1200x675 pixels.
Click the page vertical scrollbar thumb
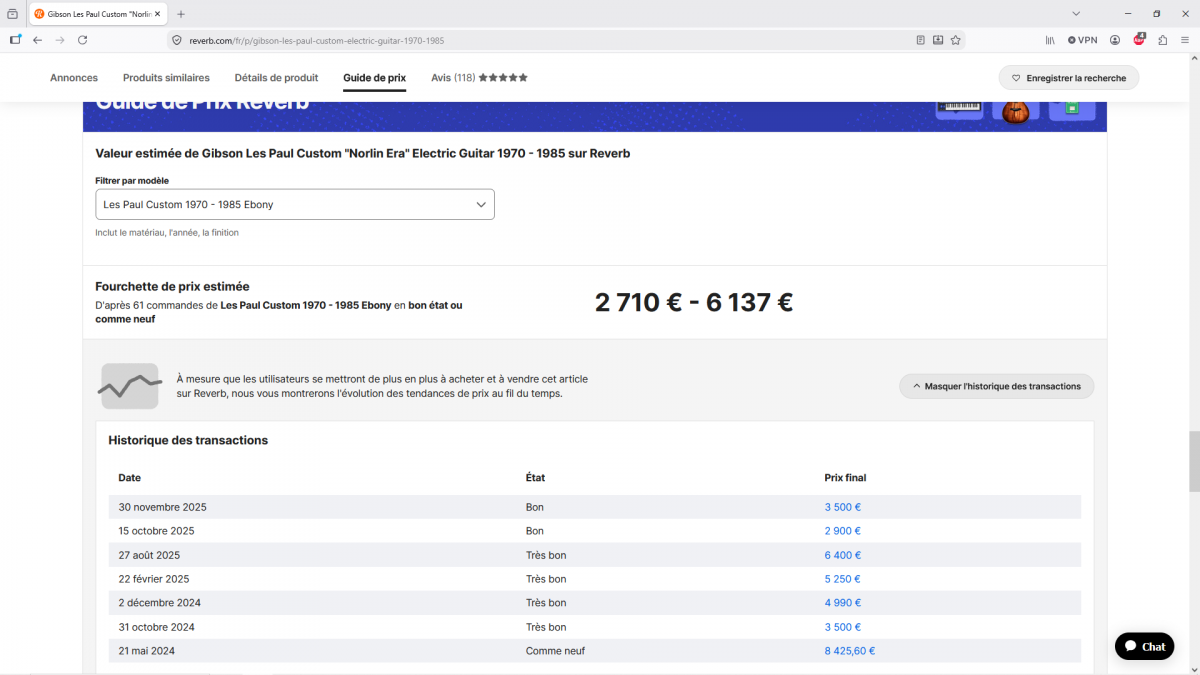pos(1194,461)
